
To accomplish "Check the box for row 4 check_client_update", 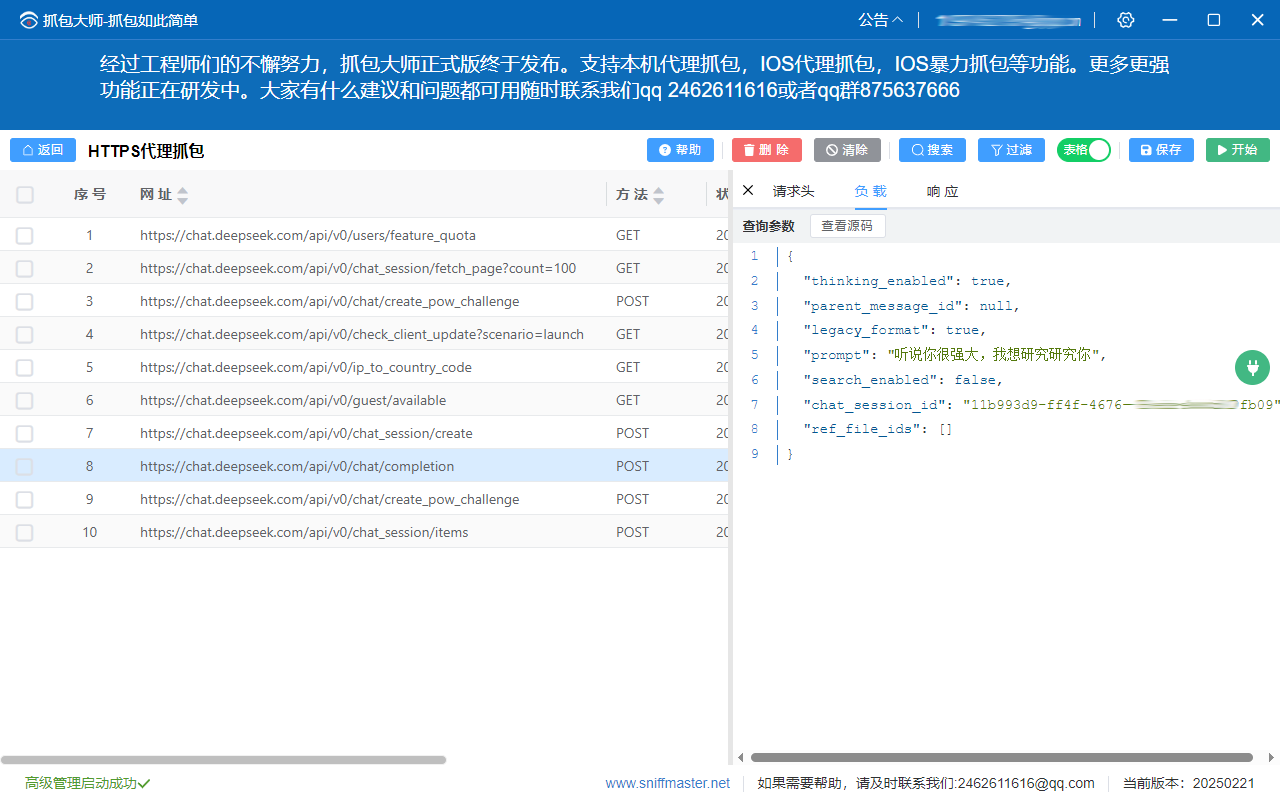I will pyautogui.click(x=25, y=335).
